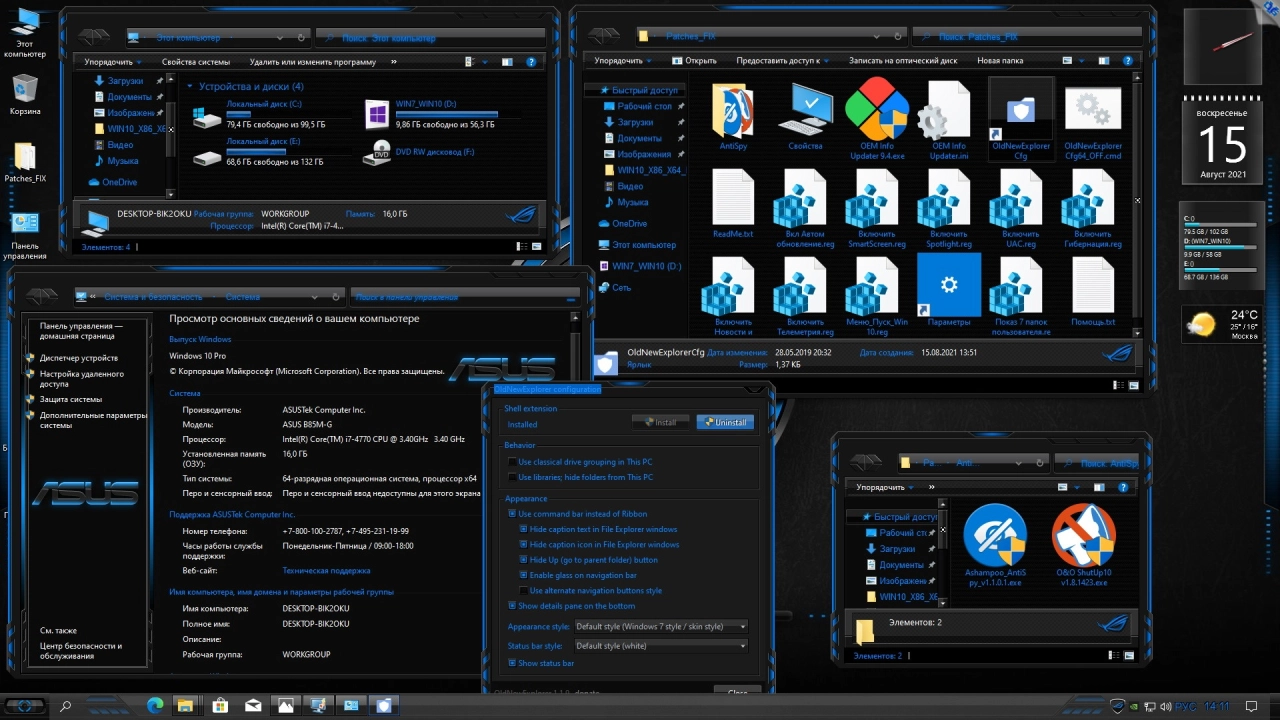Open Диспетчер устройств in control panel
Screen dimensions: 1280x720
coord(79,358)
